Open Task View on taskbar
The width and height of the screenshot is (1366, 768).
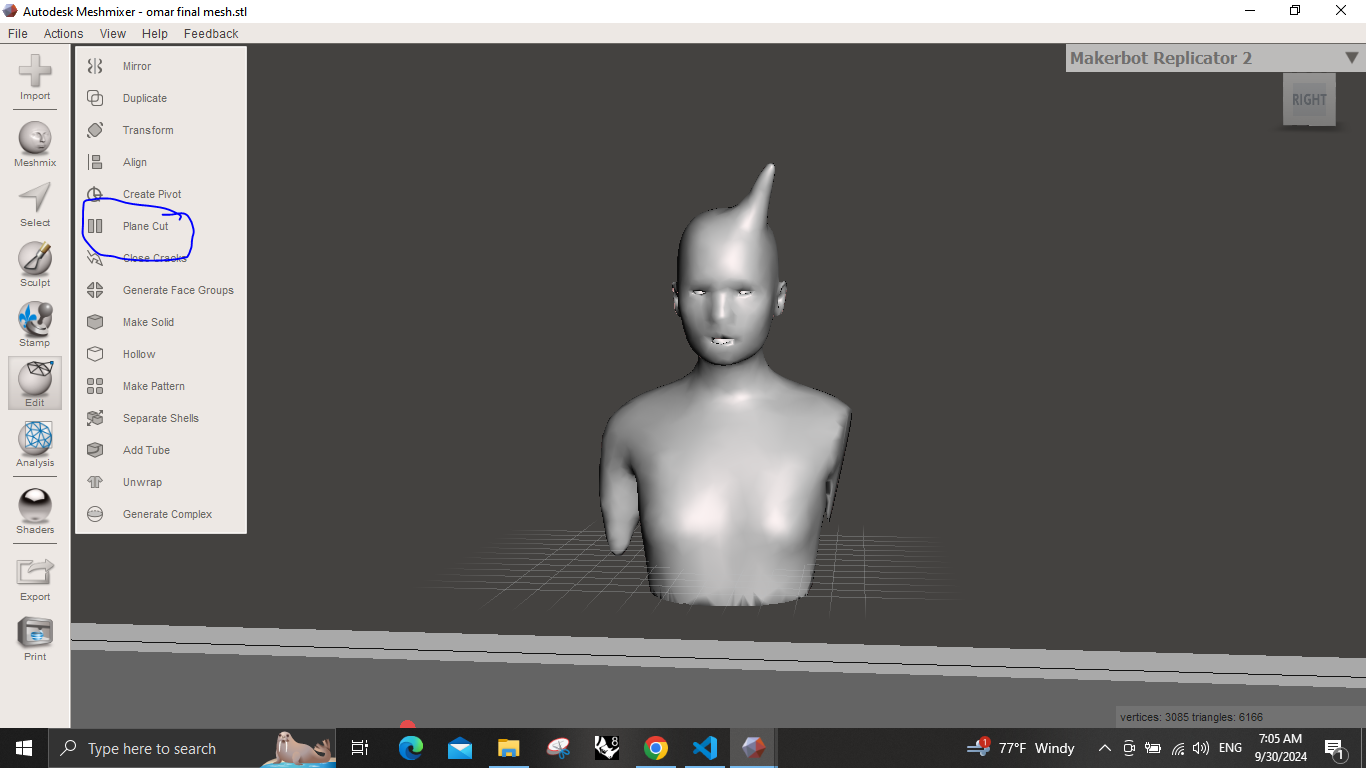360,748
